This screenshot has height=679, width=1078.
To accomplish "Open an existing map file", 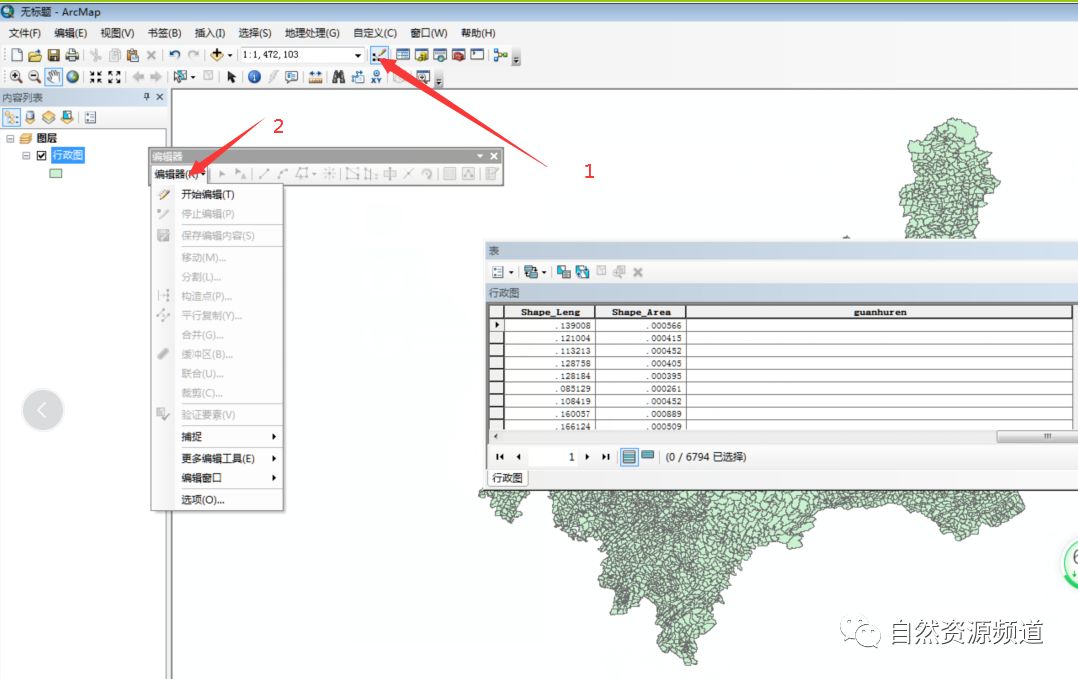I will (35, 55).
